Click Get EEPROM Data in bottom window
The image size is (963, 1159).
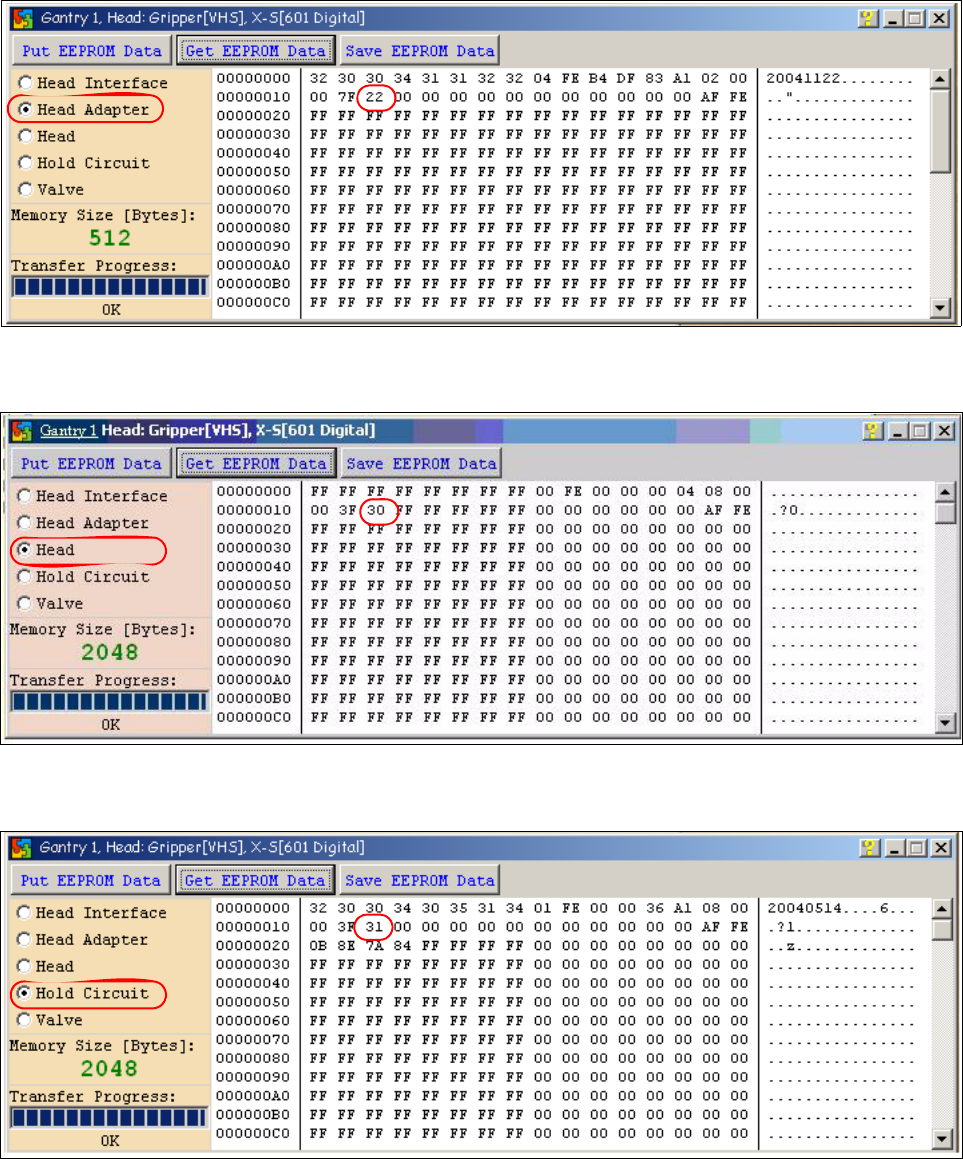(x=255, y=880)
